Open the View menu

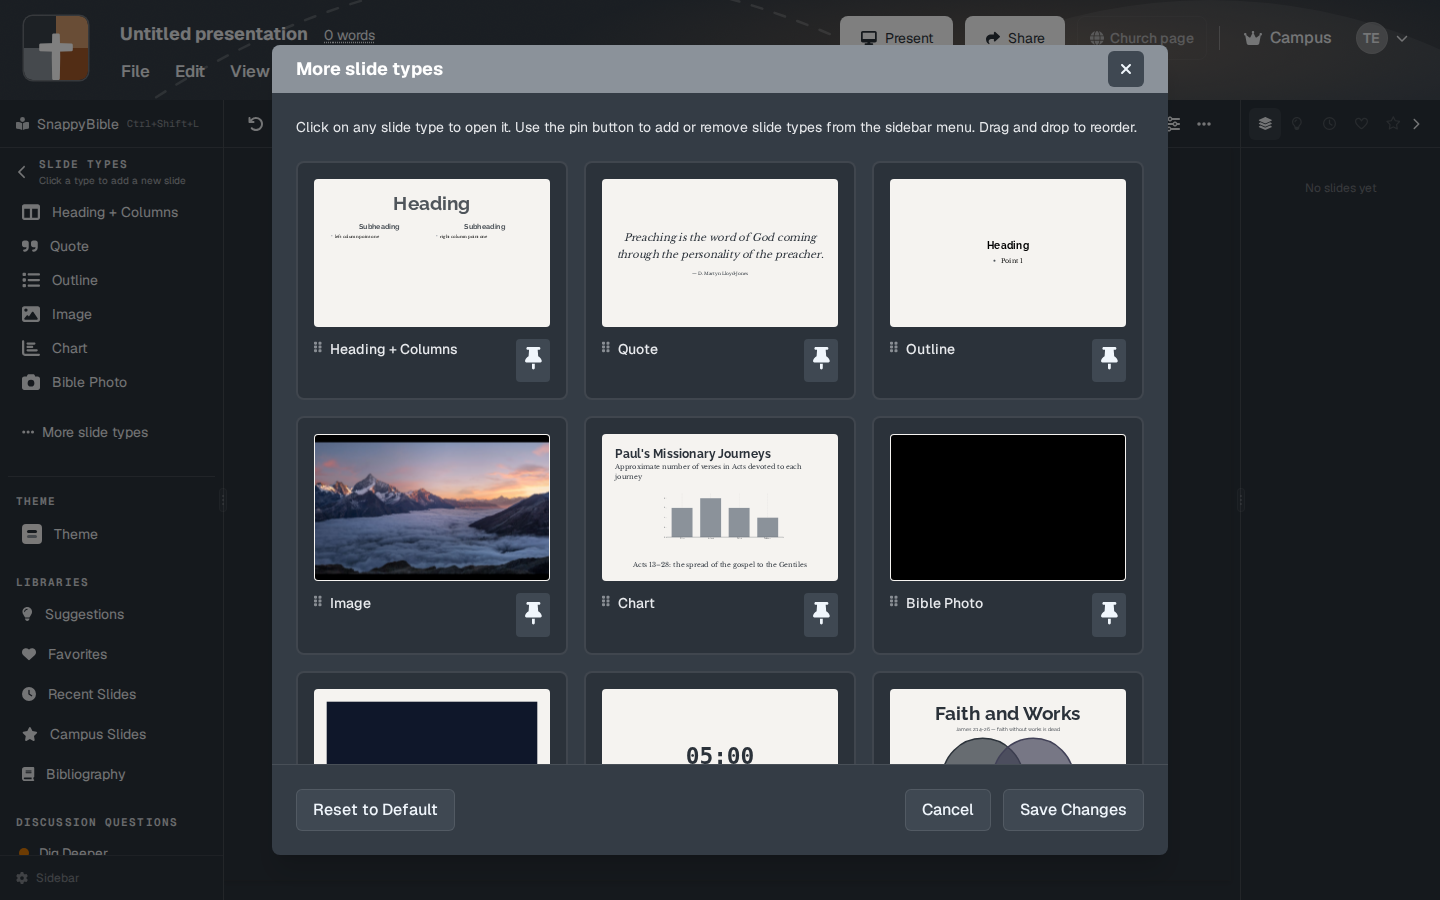click(x=250, y=71)
